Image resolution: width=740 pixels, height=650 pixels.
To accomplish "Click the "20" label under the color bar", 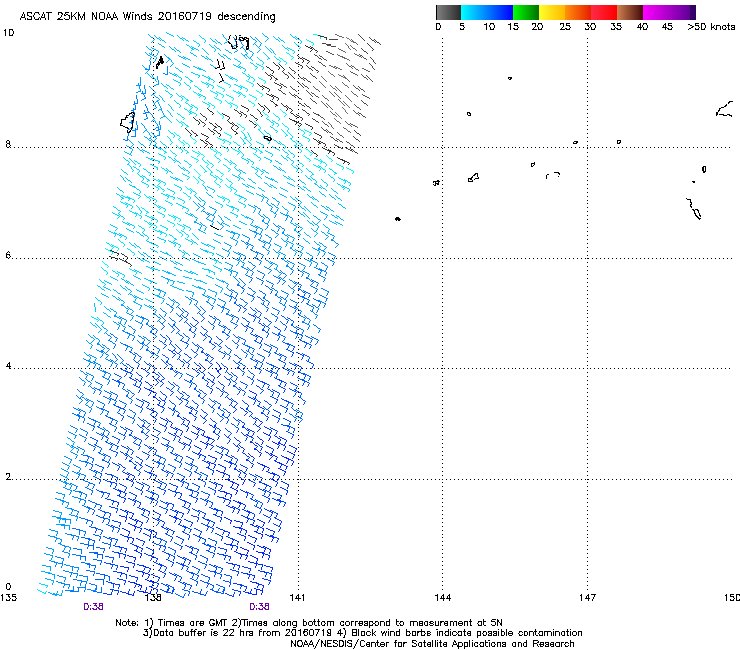I will click(x=537, y=27).
